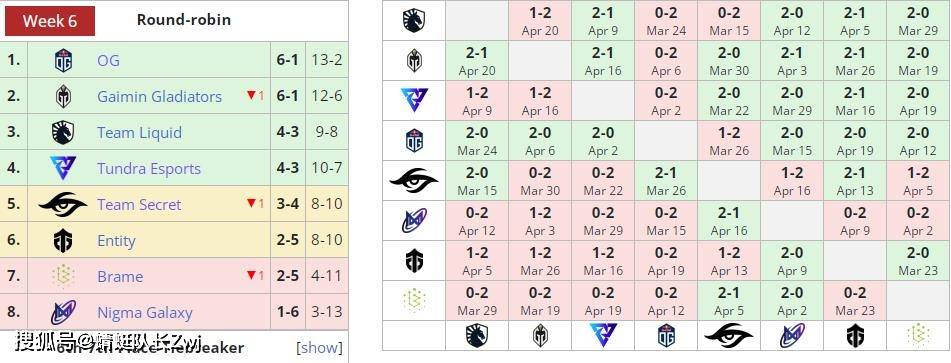Open the Tundra Esports team link
Image resolution: width=951 pixels, height=363 pixels.
tap(149, 168)
